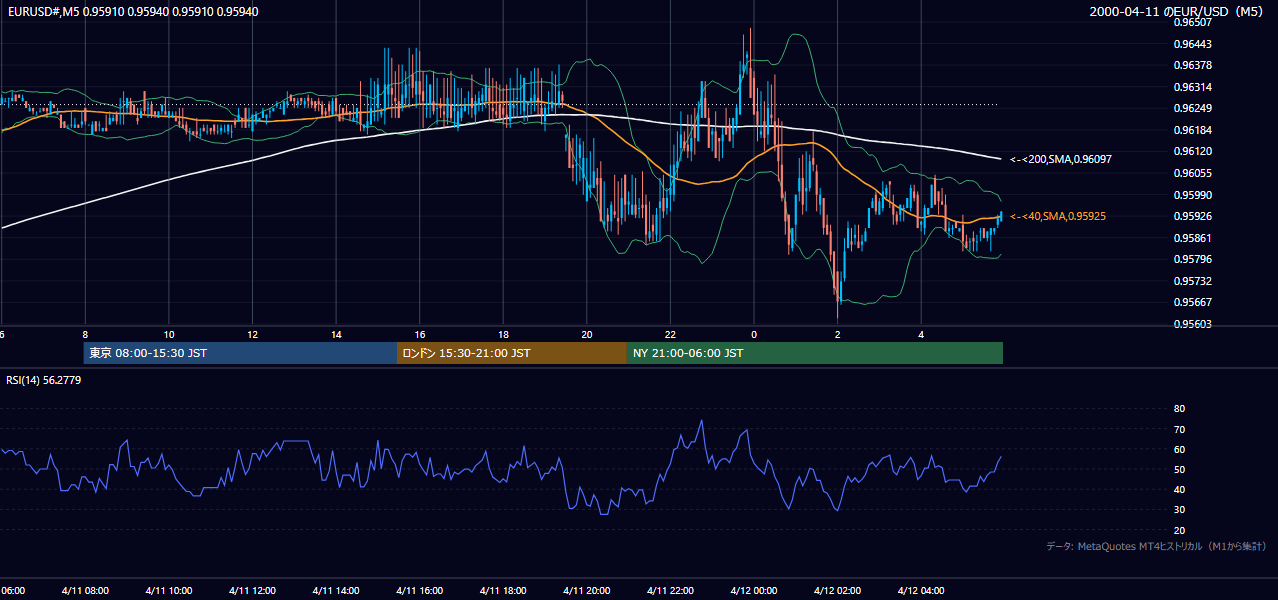Click price level 0.95990 on axis
The image size is (1278, 600).
click(1192, 195)
